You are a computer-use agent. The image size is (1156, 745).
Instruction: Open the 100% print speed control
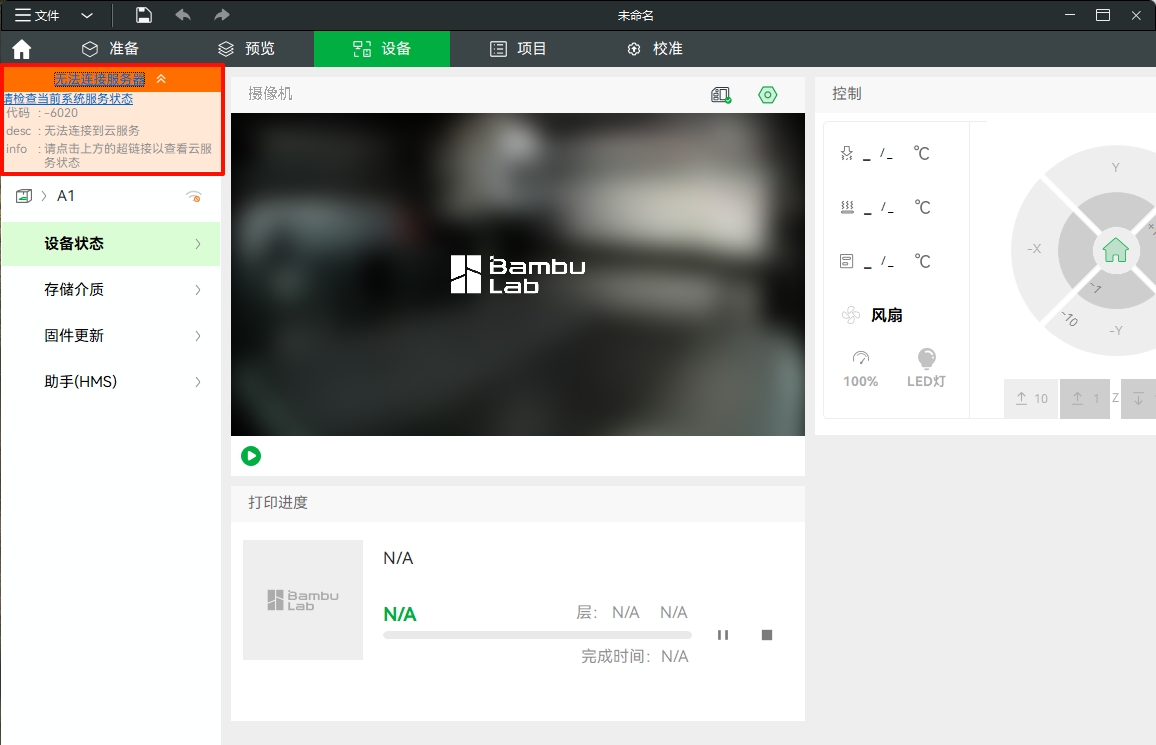861,369
